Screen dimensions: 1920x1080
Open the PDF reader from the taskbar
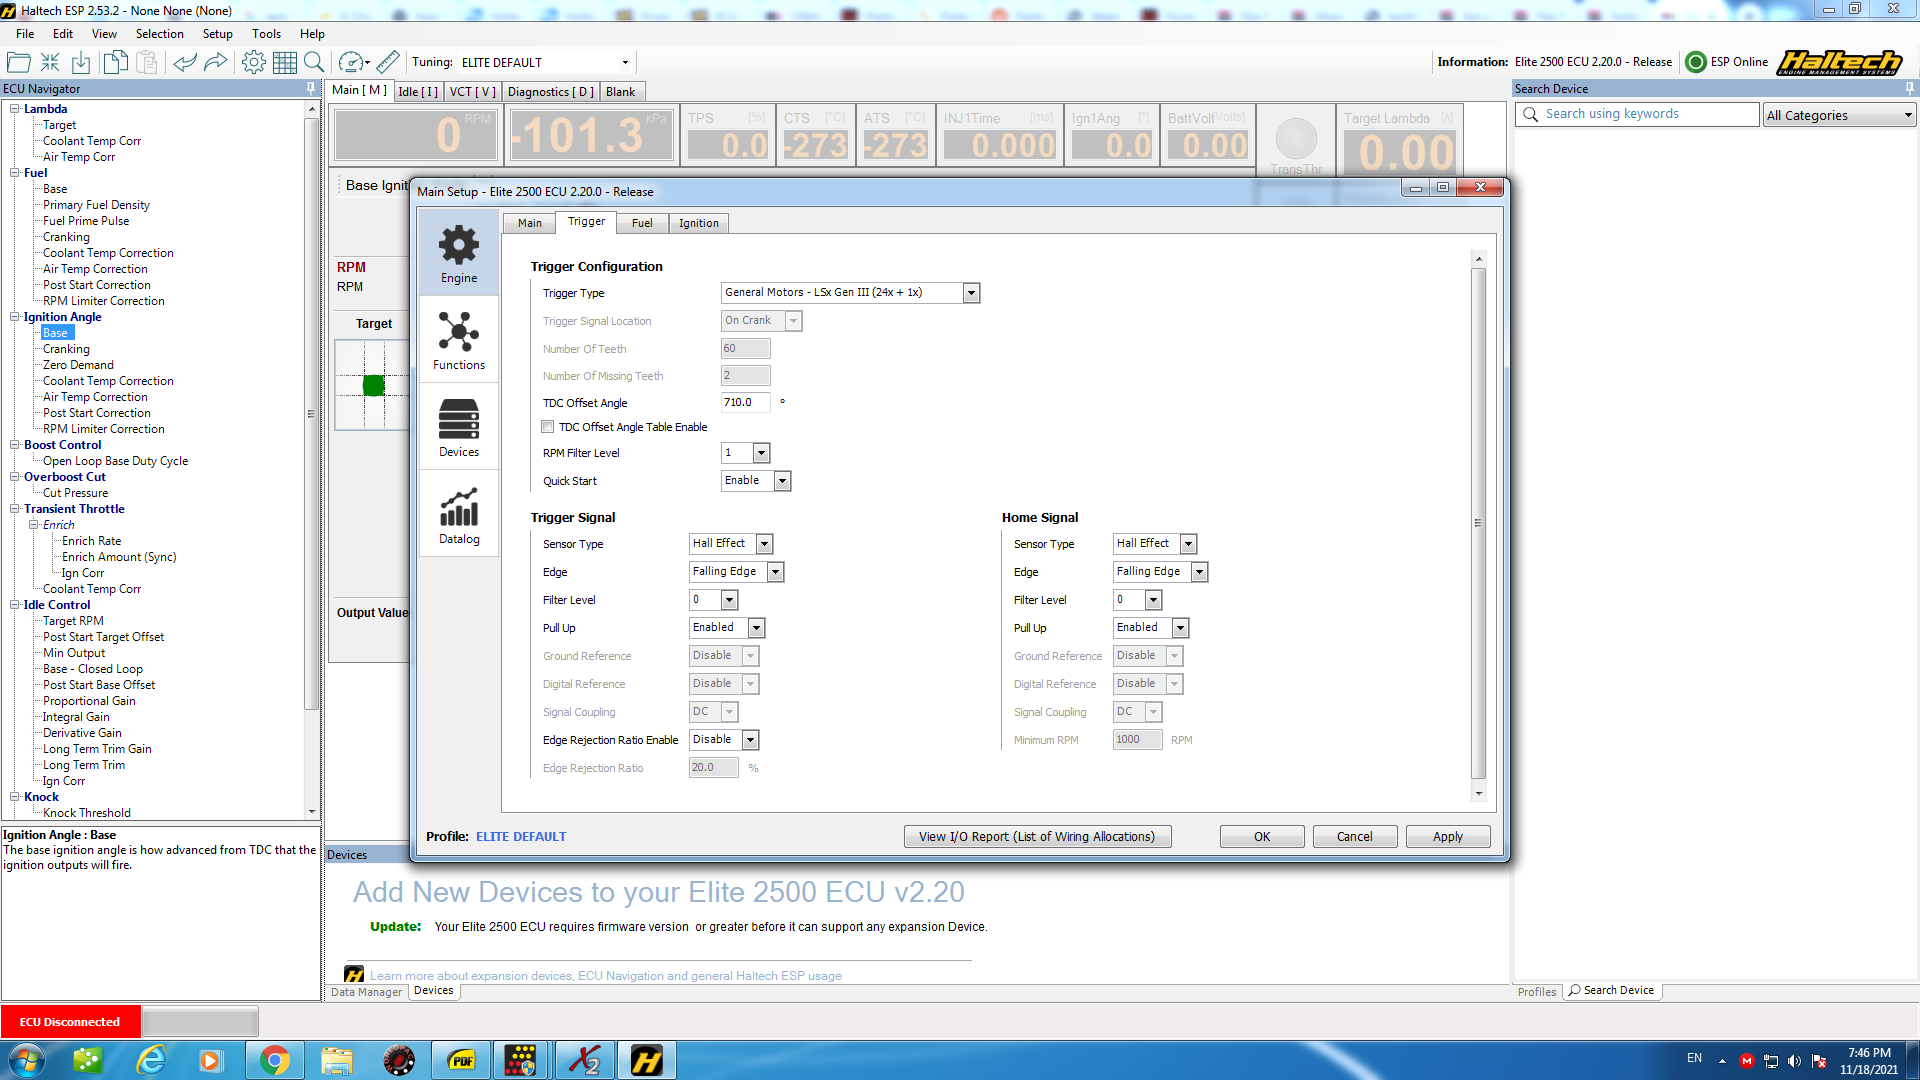point(461,1060)
